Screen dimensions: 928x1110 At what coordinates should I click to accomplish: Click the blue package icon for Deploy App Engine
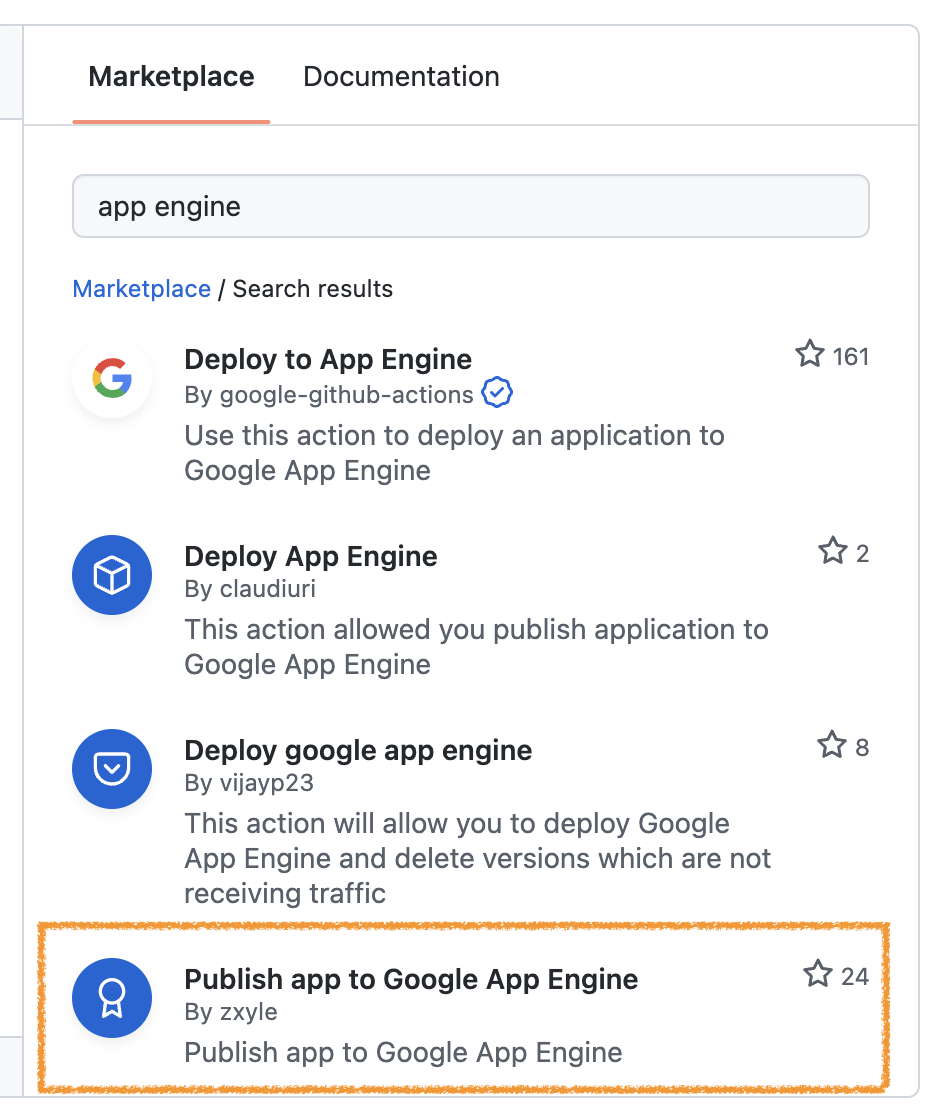(112, 575)
